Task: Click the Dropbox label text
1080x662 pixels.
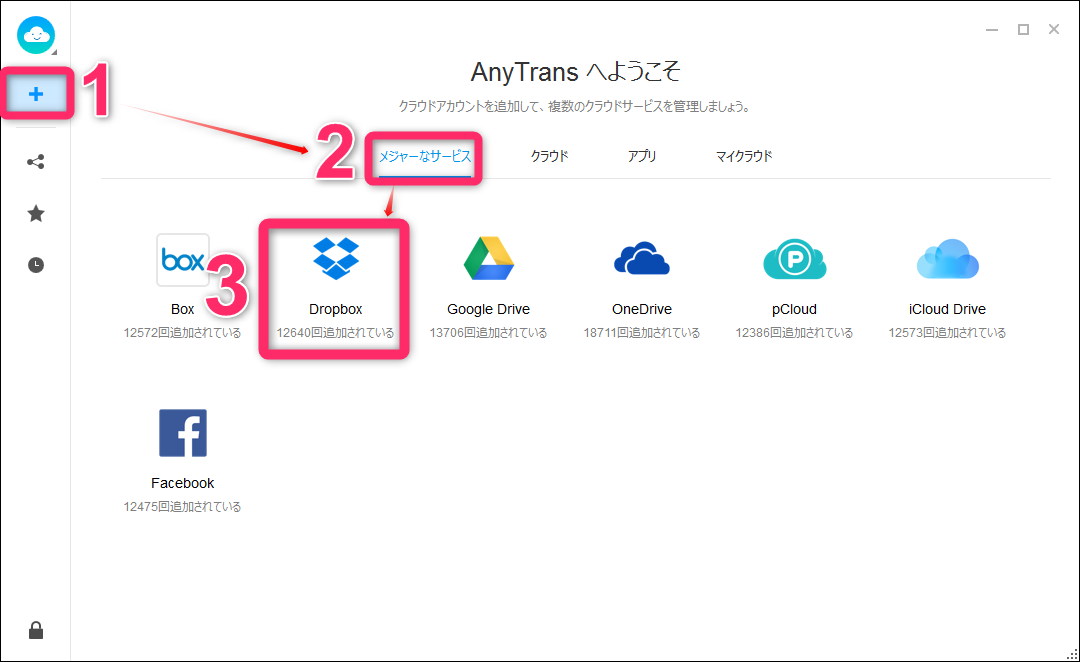Action: 335,309
